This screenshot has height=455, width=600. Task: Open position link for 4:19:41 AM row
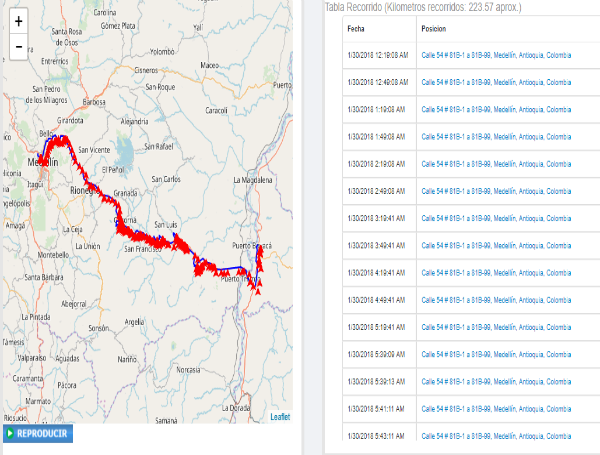pyautogui.click(x=496, y=271)
